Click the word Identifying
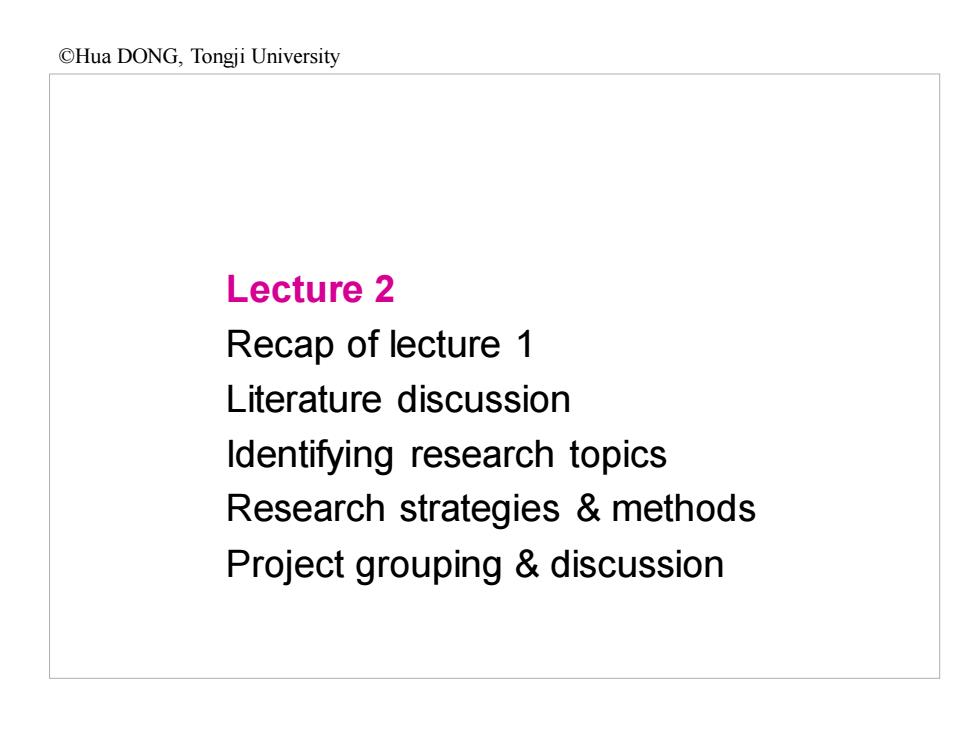 [x=309, y=455]
